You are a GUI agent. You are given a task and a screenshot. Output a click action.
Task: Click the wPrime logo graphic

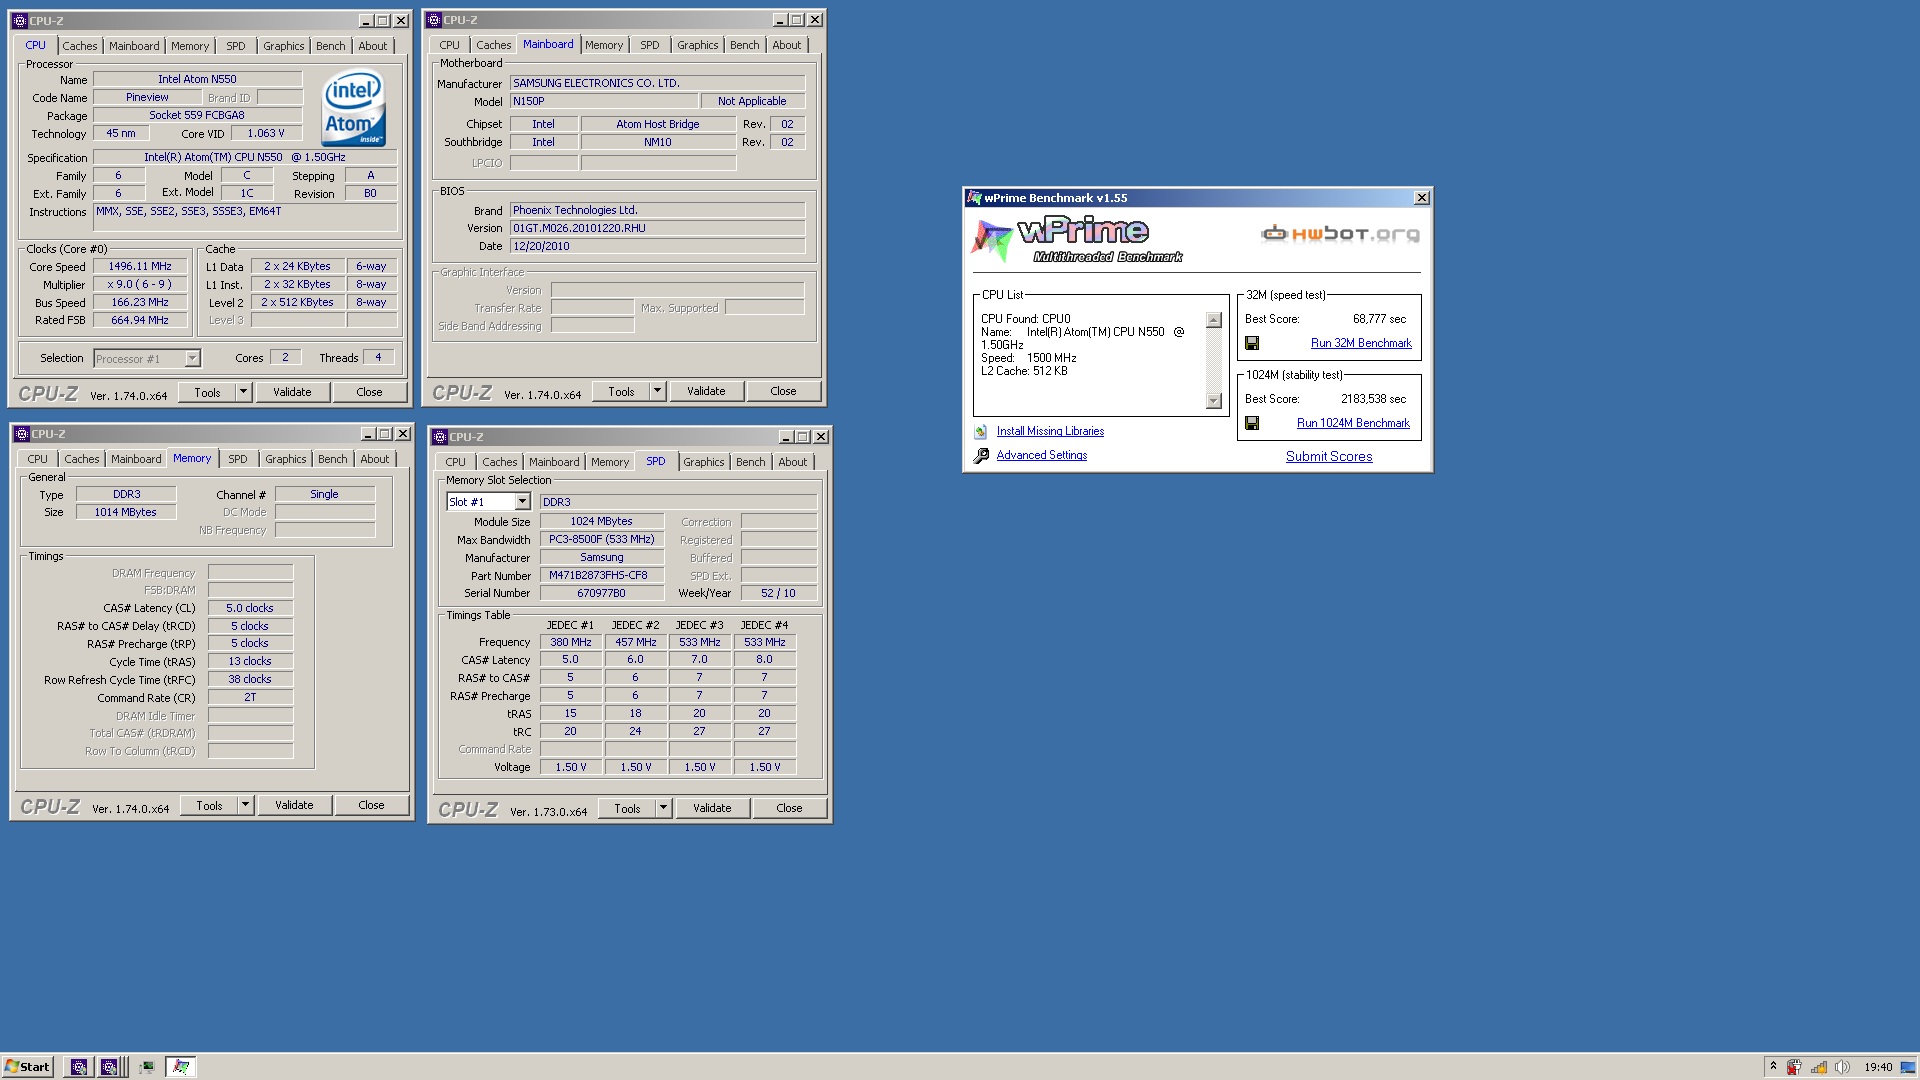tap(1076, 240)
